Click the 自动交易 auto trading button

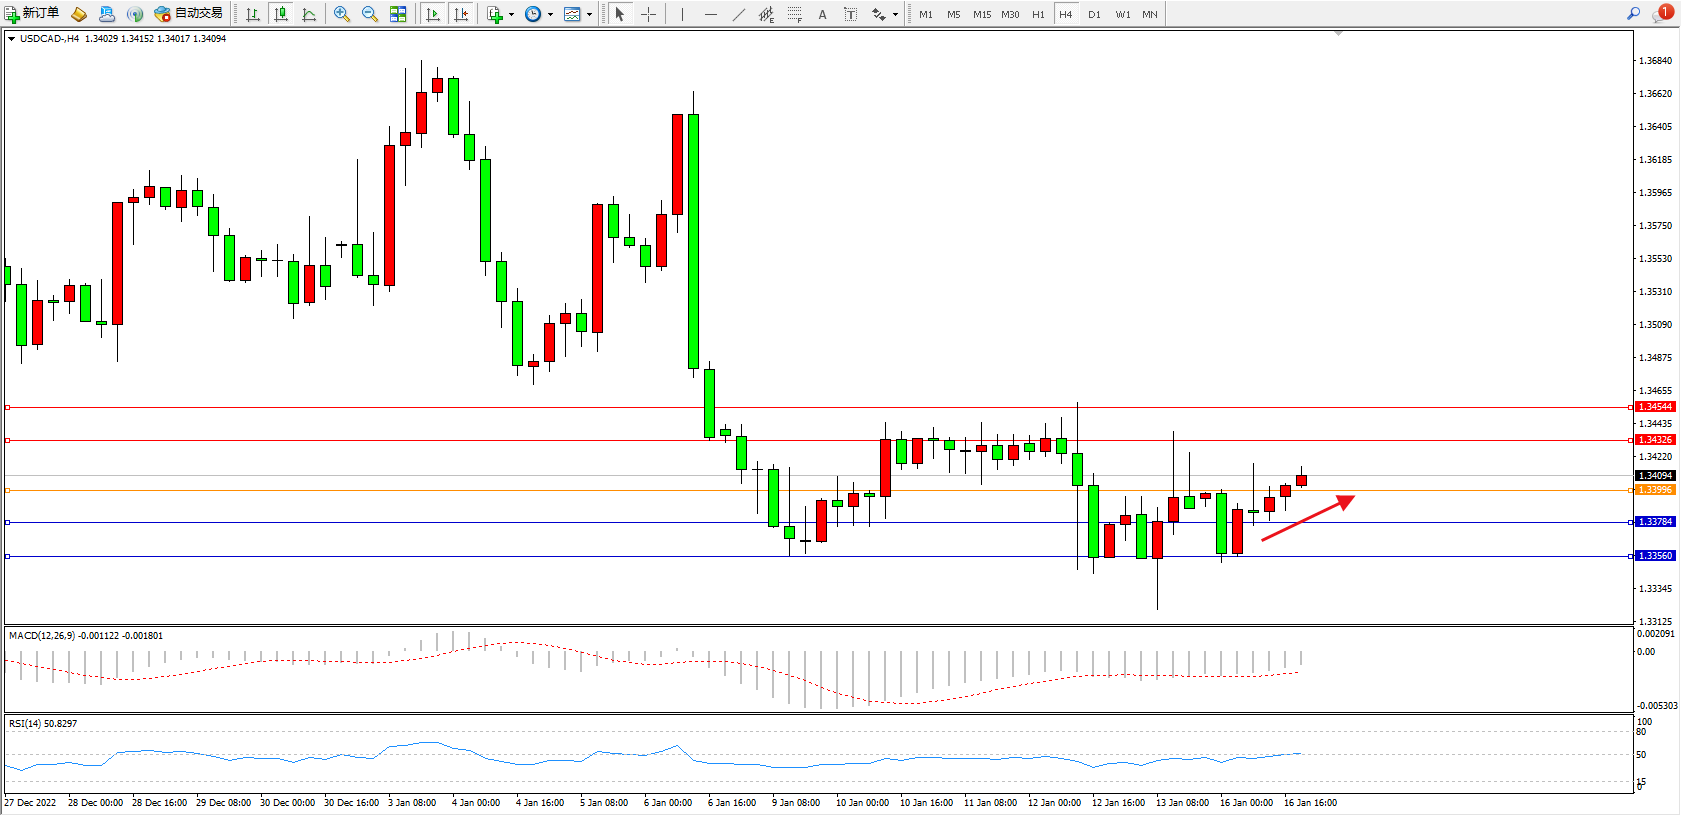coord(189,14)
